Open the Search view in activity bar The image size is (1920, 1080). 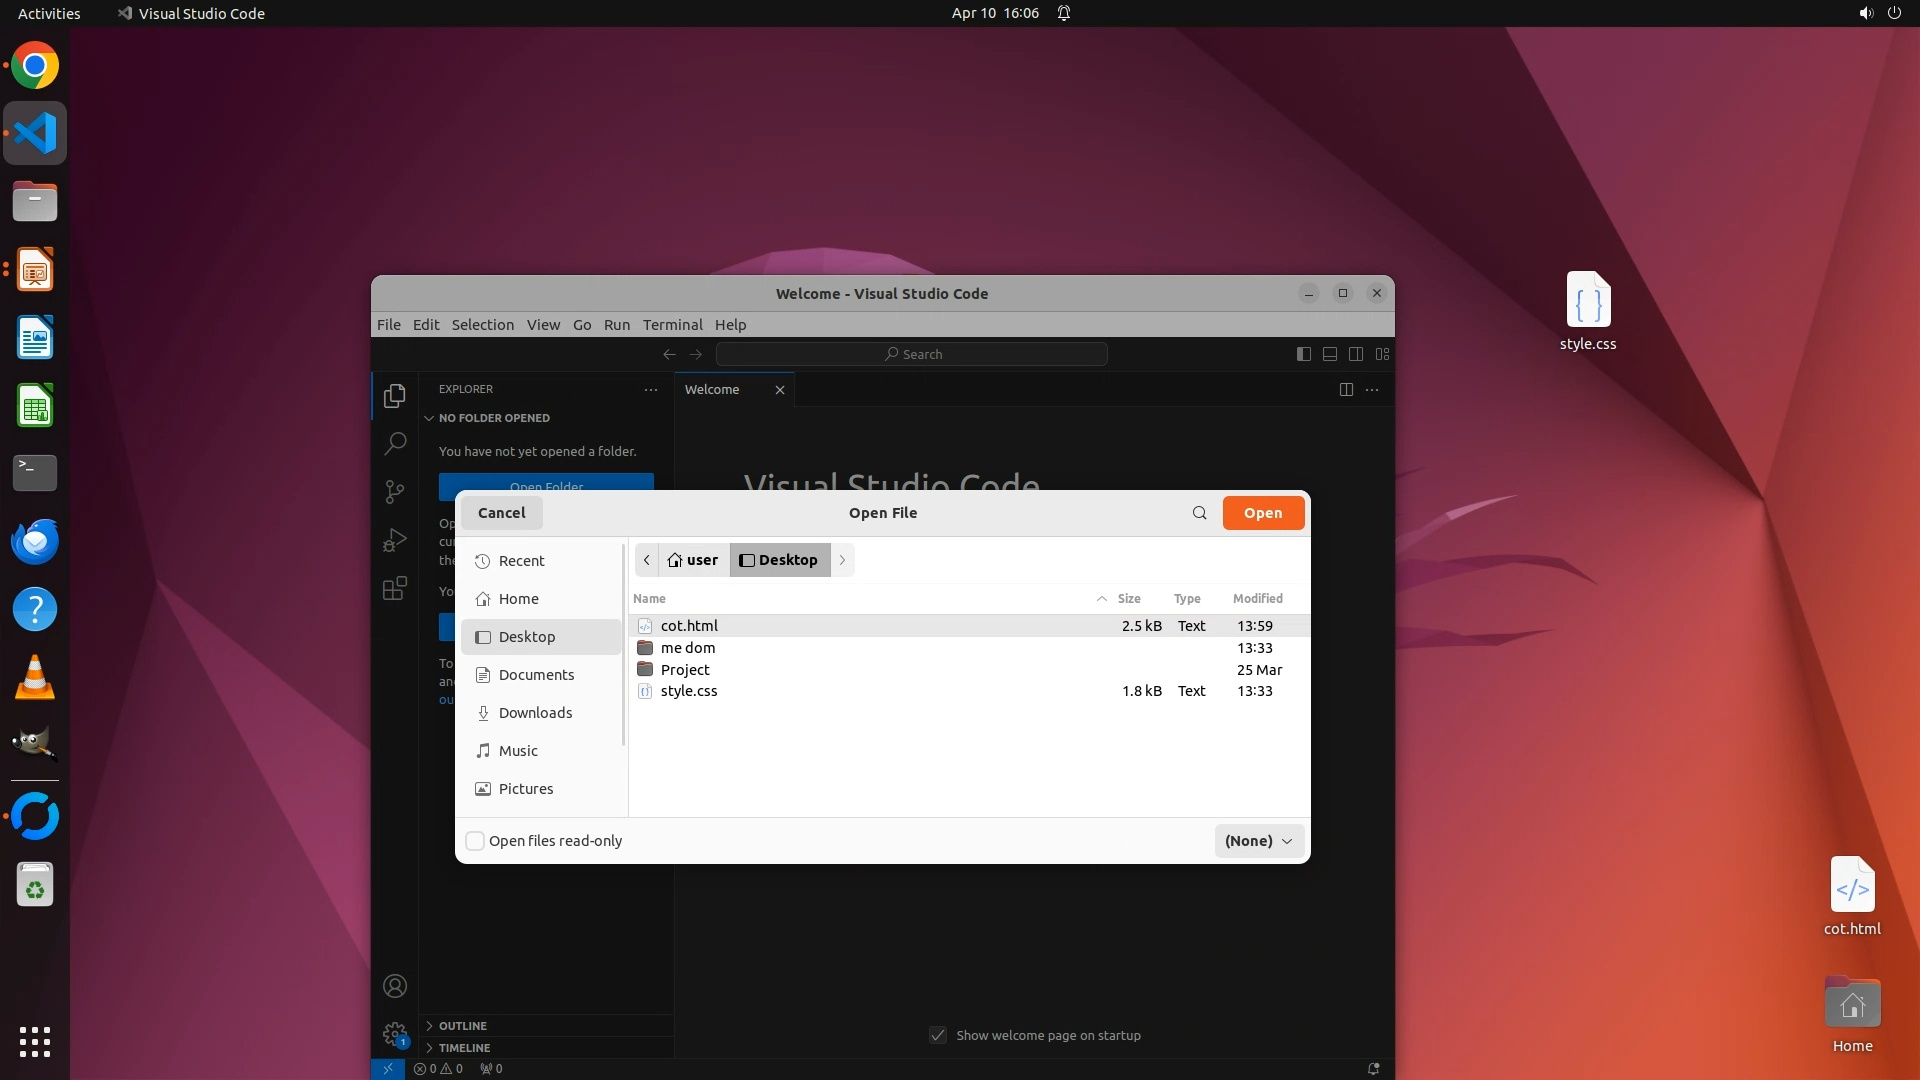395,443
